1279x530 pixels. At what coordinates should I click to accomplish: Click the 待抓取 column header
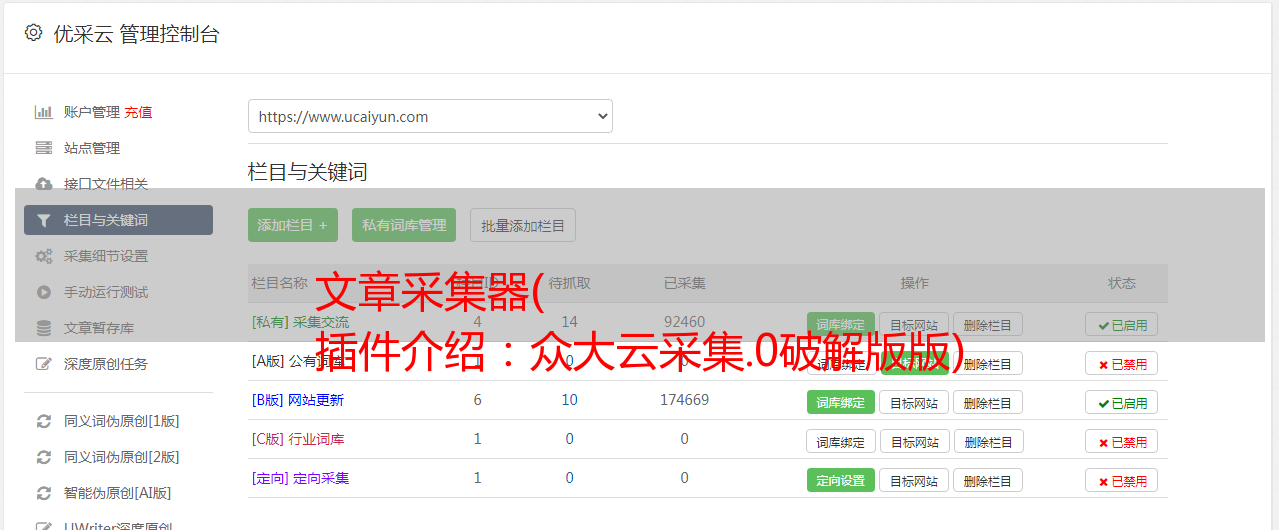tap(569, 283)
